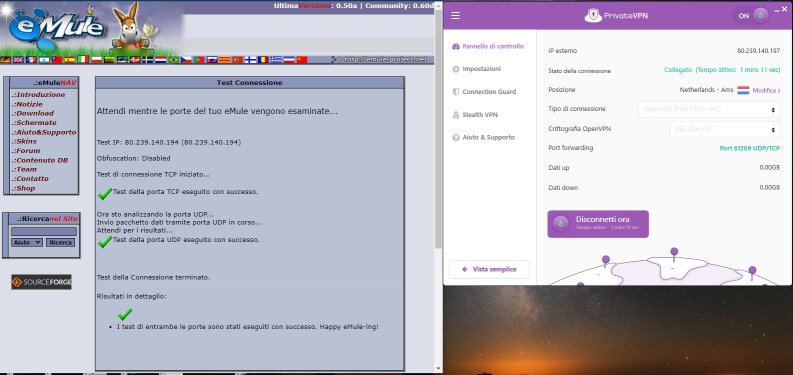Open the Crittografia OpenVPN dropdown
Image resolution: width=793 pixels, height=375 pixels.
pyautogui.click(x=725, y=129)
